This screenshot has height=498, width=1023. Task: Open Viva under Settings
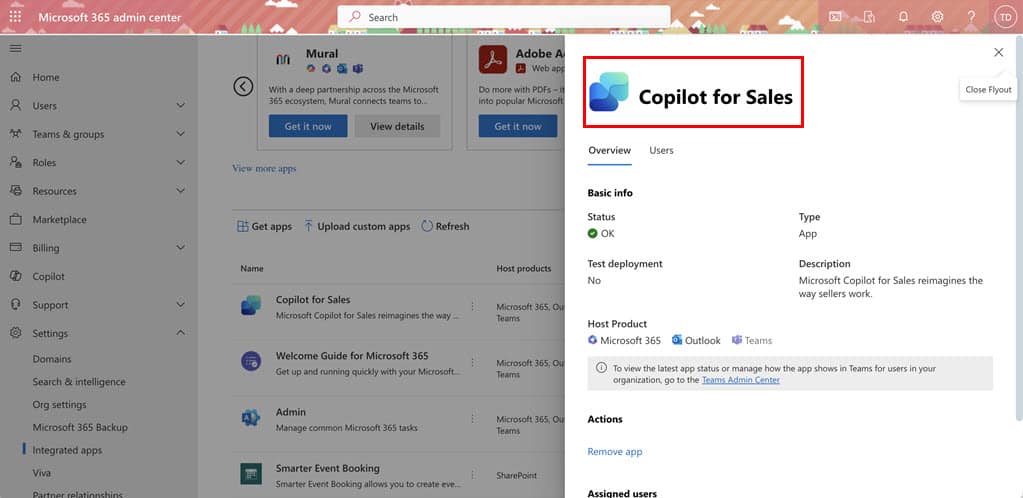click(x=42, y=473)
